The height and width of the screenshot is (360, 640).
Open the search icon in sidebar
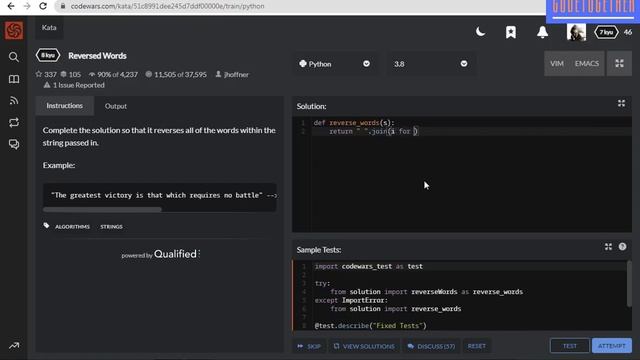click(14, 57)
